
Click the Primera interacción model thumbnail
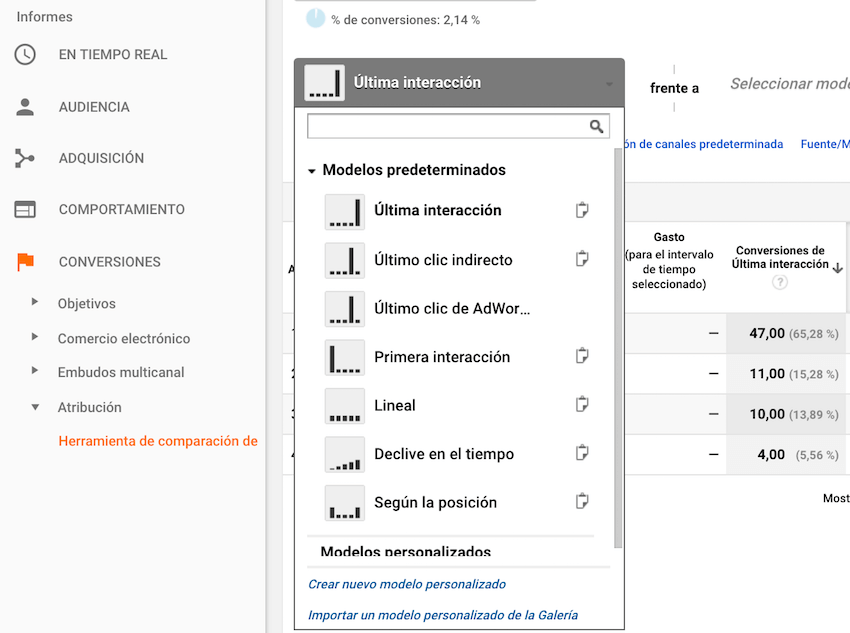[x=345, y=358]
